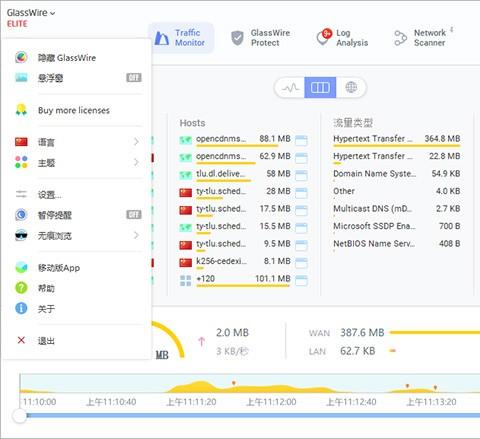480x439 pixels.
Task: Open the GlassWire Protect tab
Action: pyautogui.click(x=261, y=38)
